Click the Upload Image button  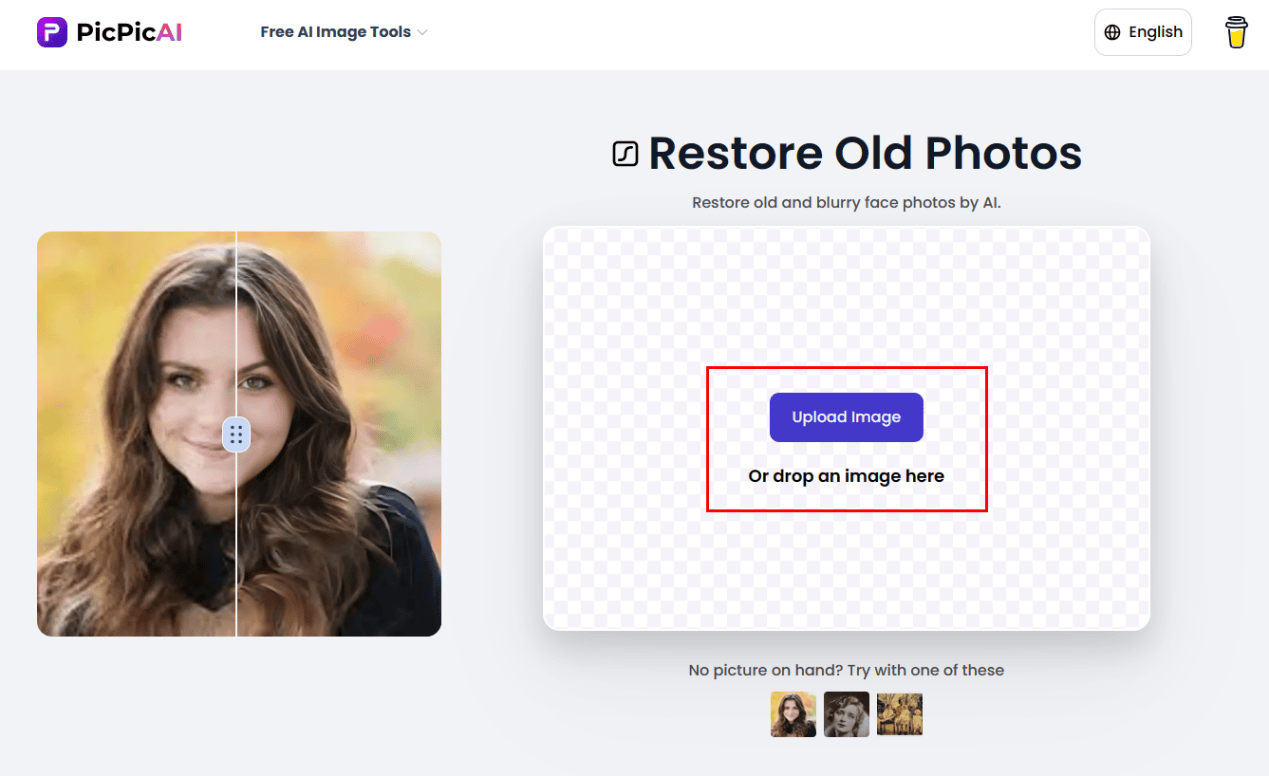[x=846, y=417]
